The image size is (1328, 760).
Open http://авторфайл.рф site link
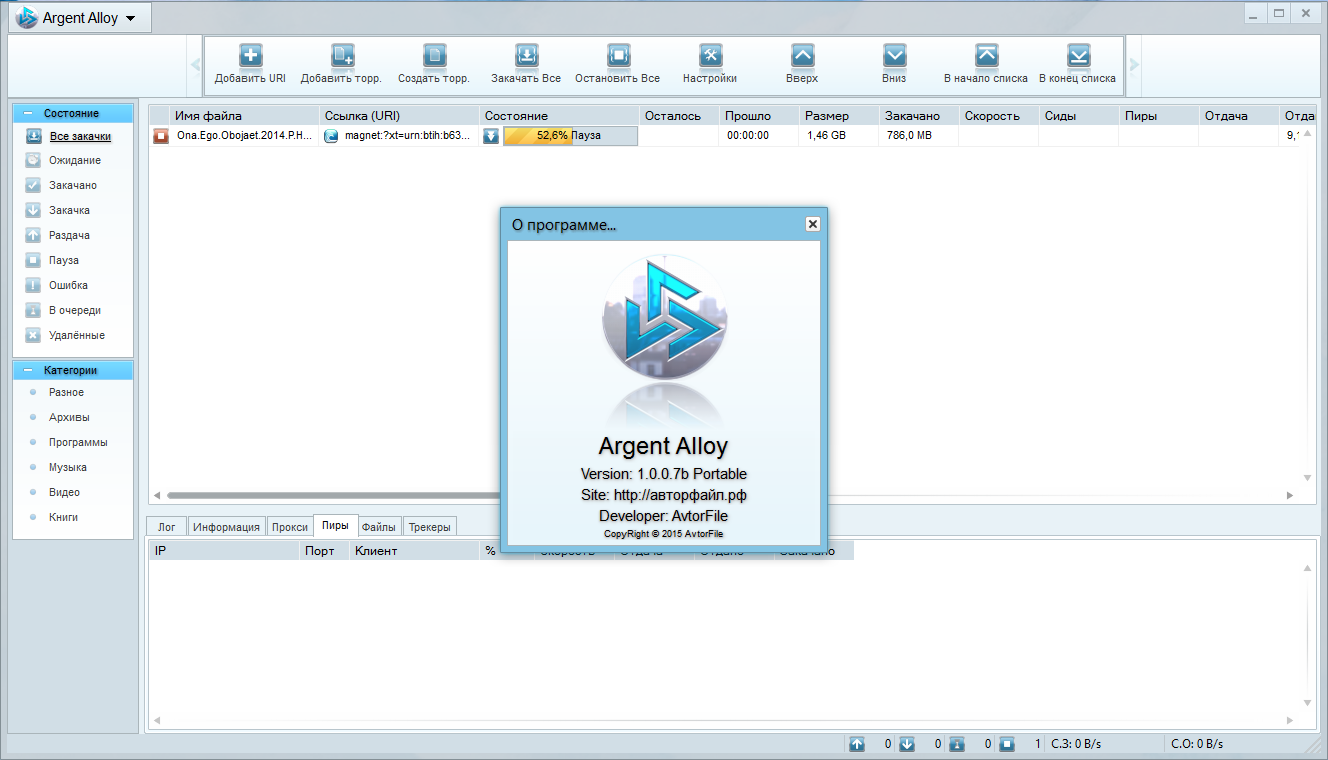[x=680, y=494]
